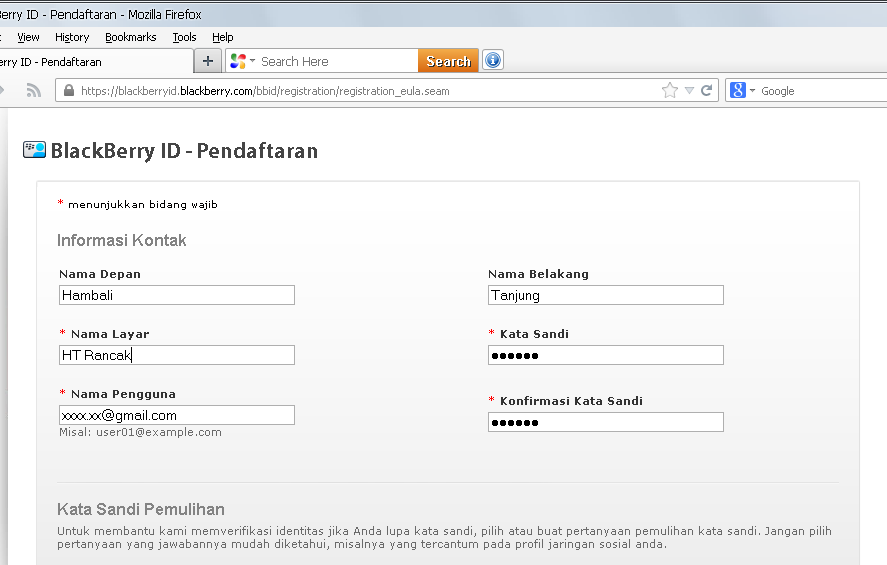The image size is (887, 565).
Task: Click the Nama Depan field with Hambali
Action: [x=176, y=295]
